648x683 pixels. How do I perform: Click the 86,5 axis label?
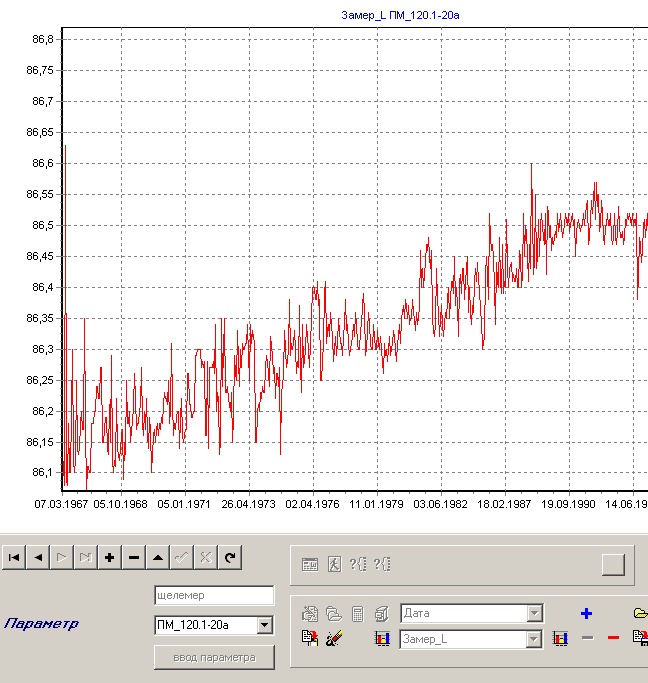click(x=43, y=225)
